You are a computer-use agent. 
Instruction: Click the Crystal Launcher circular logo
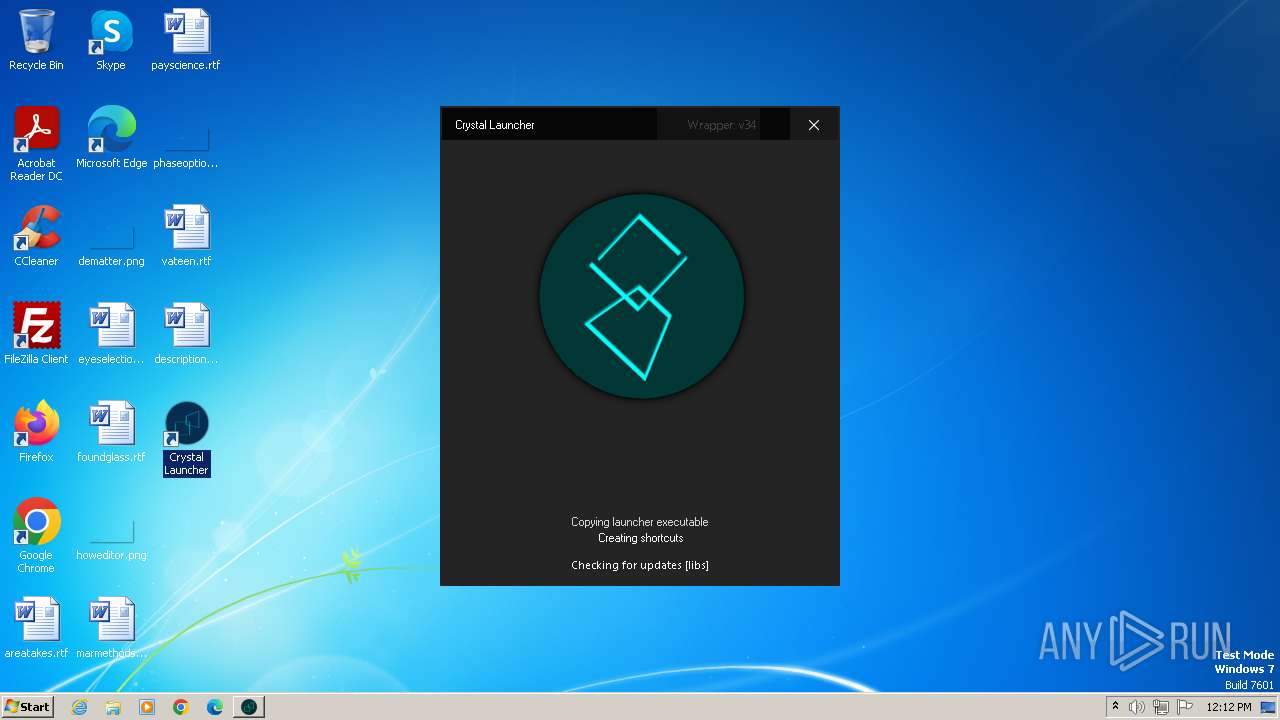641,297
